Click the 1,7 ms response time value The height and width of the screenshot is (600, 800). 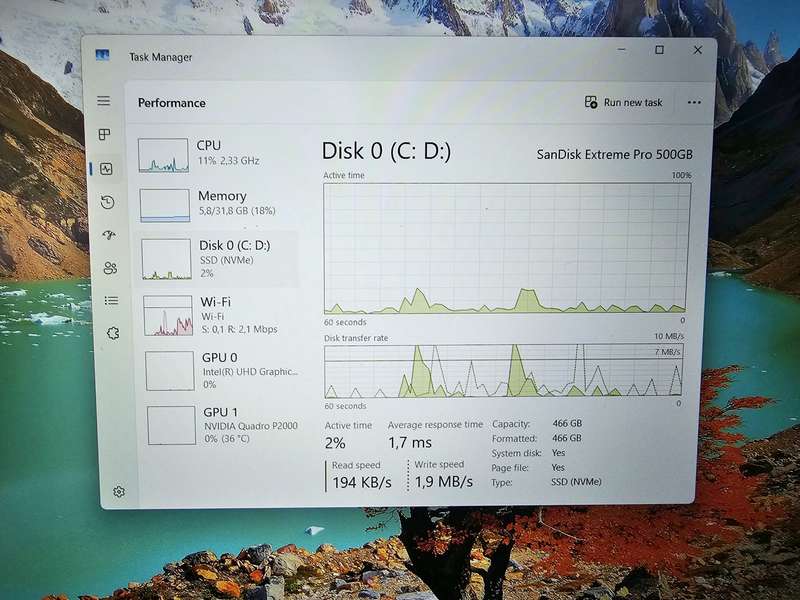(x=410, y=442)
